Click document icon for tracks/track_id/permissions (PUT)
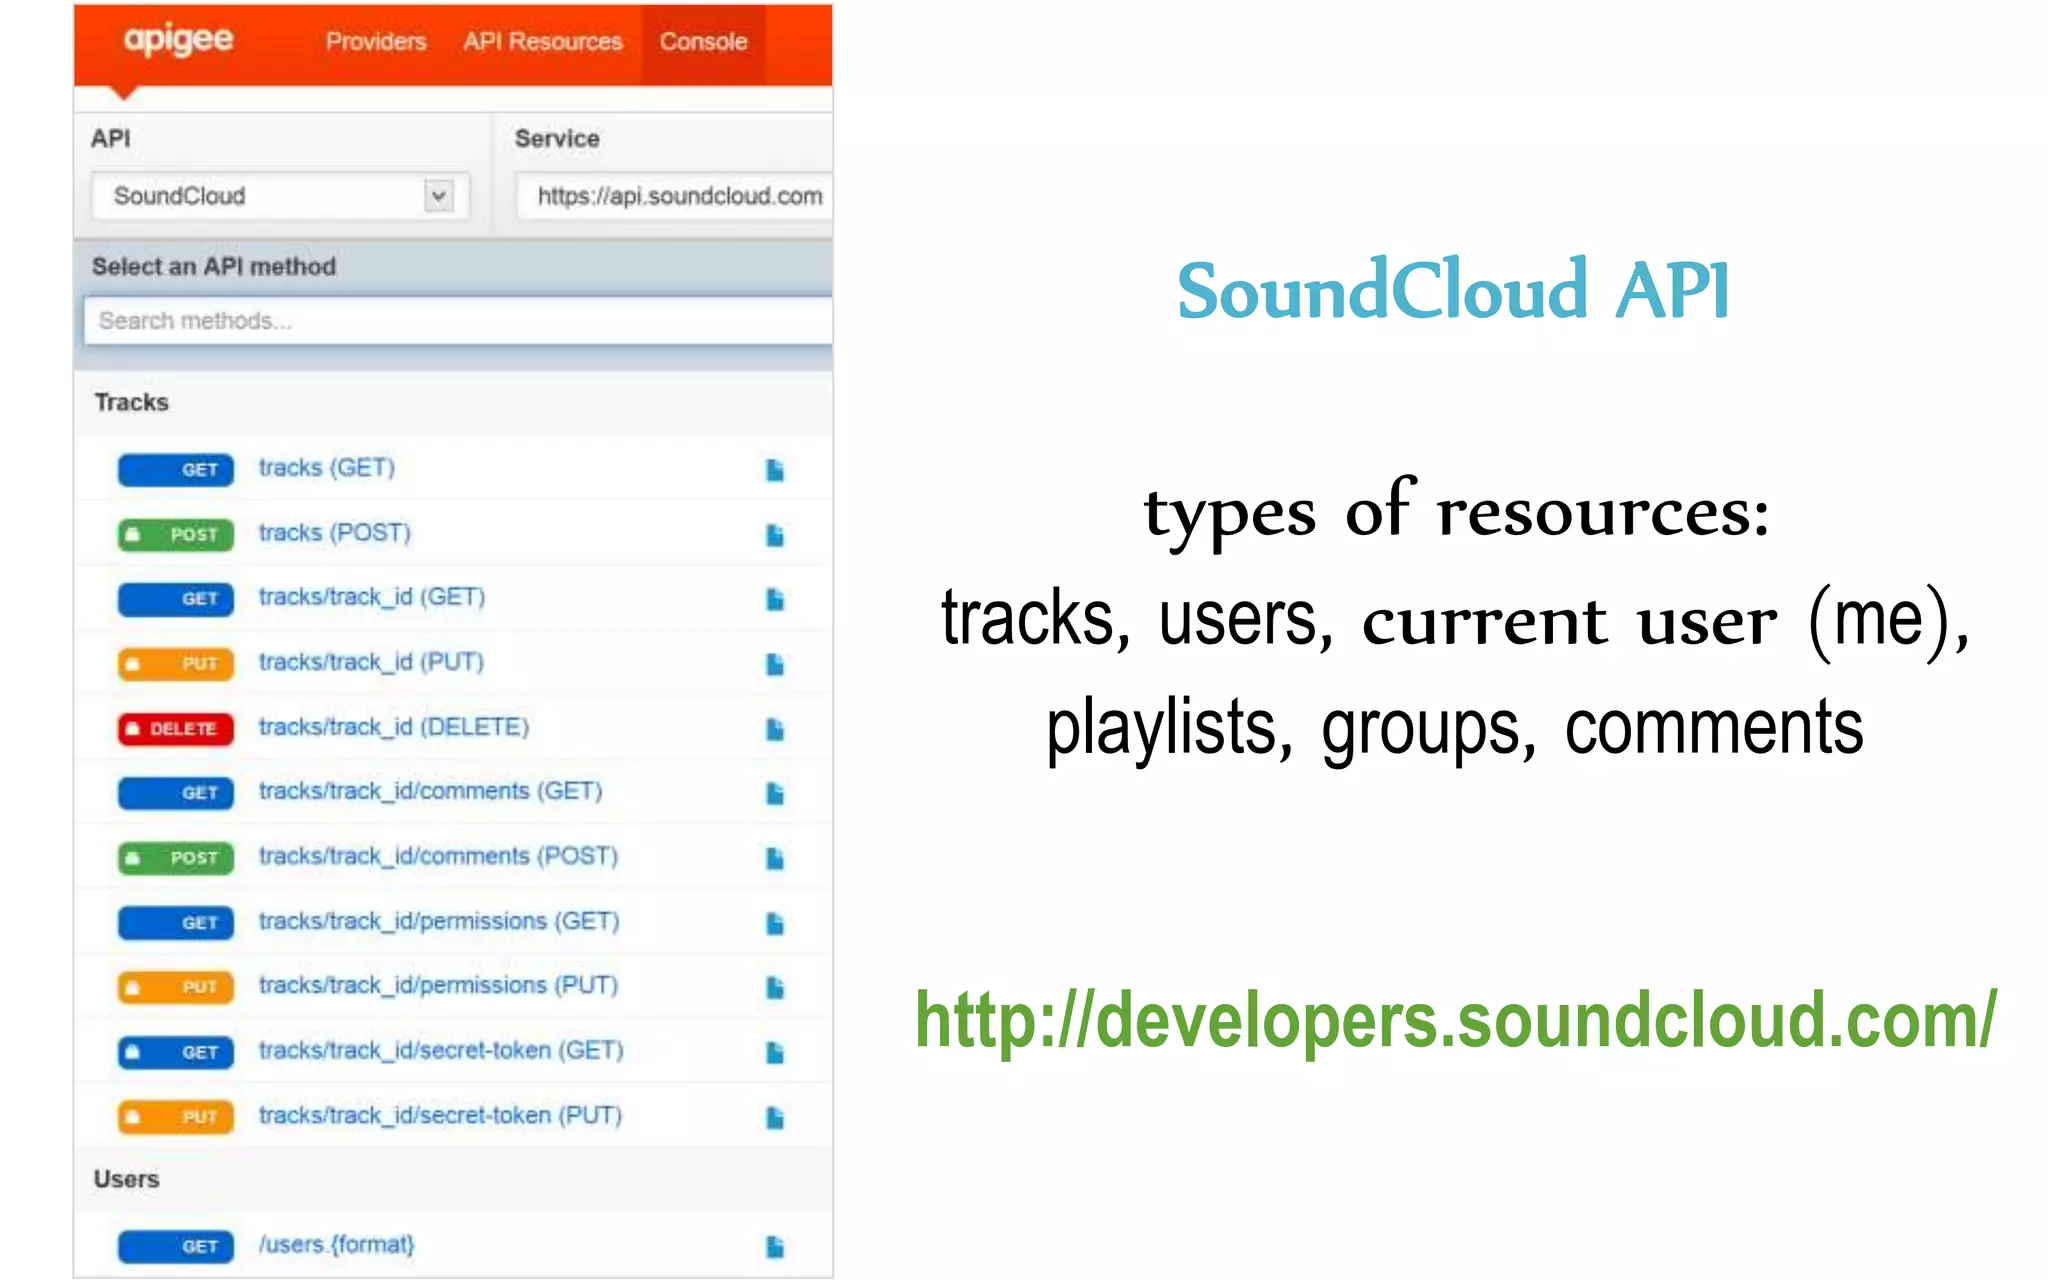 click(775, 987)
